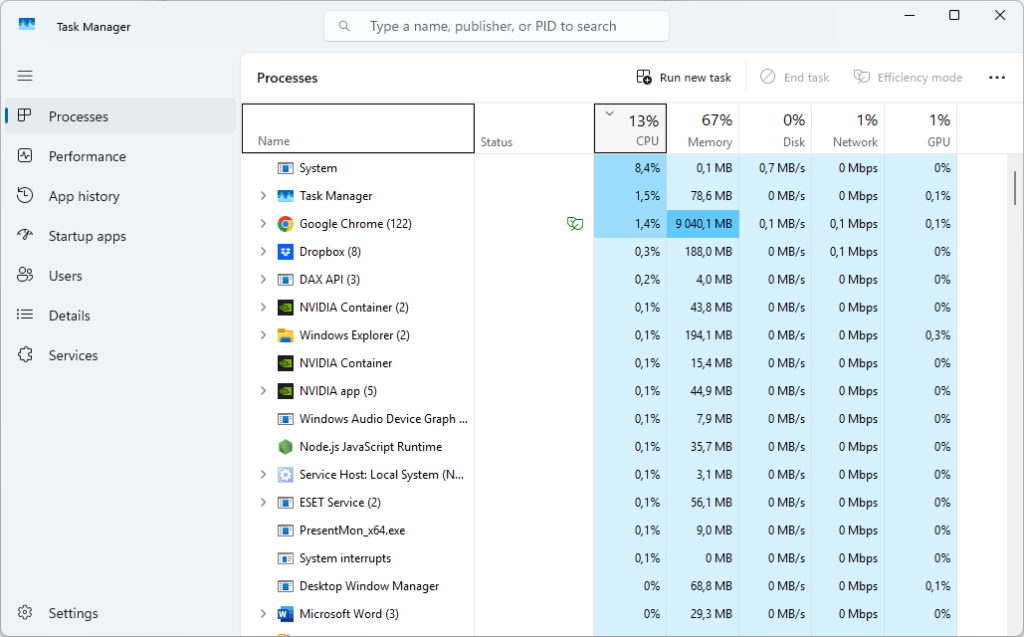Click the Dropbox process icon
The height and width of the screenshot is (637, 1024).
(285, 252)
